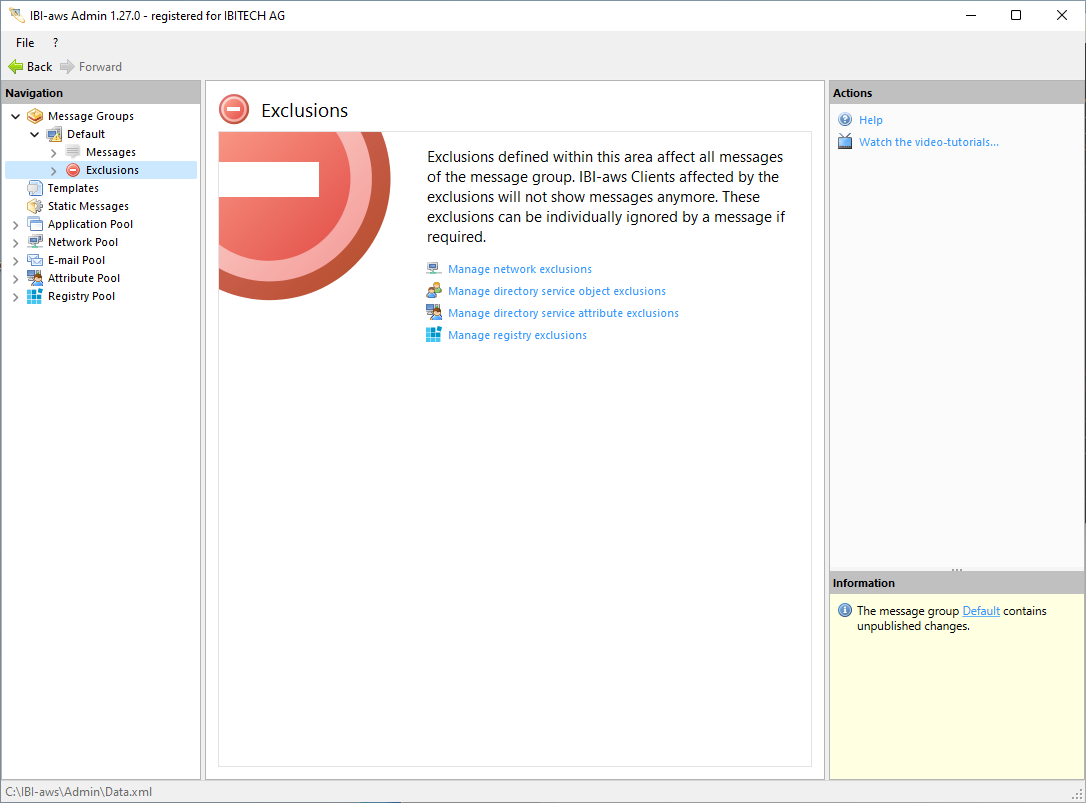Collapse the Default message group node
The image size is (1086, 803).
point(35,134)
